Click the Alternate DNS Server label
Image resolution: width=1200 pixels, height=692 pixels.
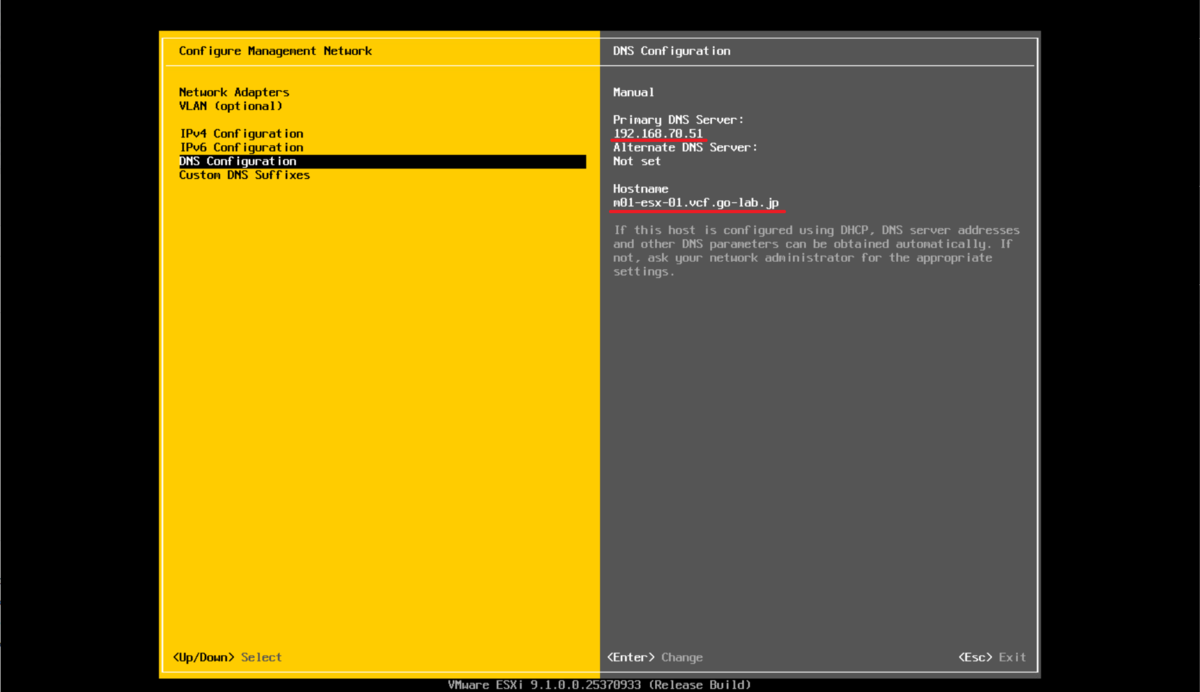(x=686, y=147)
